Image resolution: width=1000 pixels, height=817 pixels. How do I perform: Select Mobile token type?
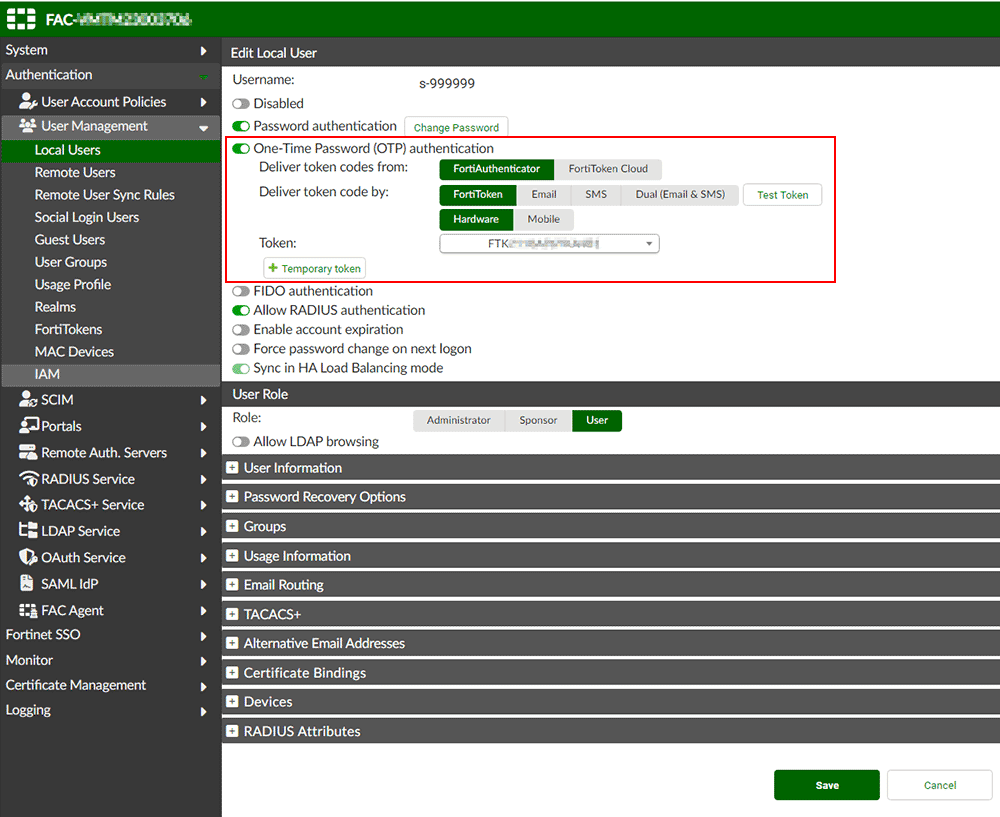click(543, 219)
